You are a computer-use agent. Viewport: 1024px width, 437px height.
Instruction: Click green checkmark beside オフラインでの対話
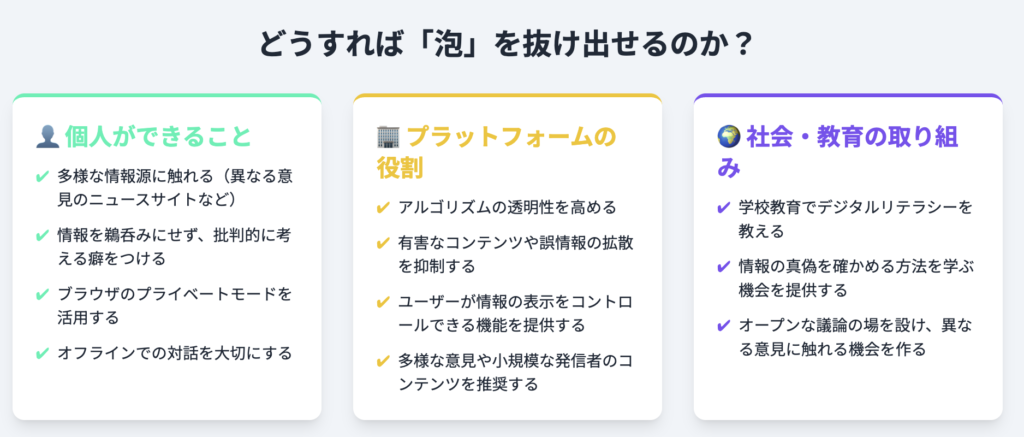(x=42, y=354)
